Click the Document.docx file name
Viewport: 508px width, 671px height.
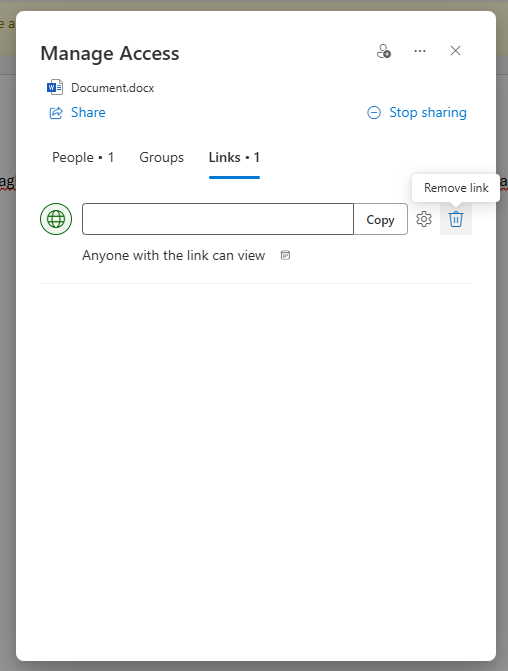pos(113,88)
